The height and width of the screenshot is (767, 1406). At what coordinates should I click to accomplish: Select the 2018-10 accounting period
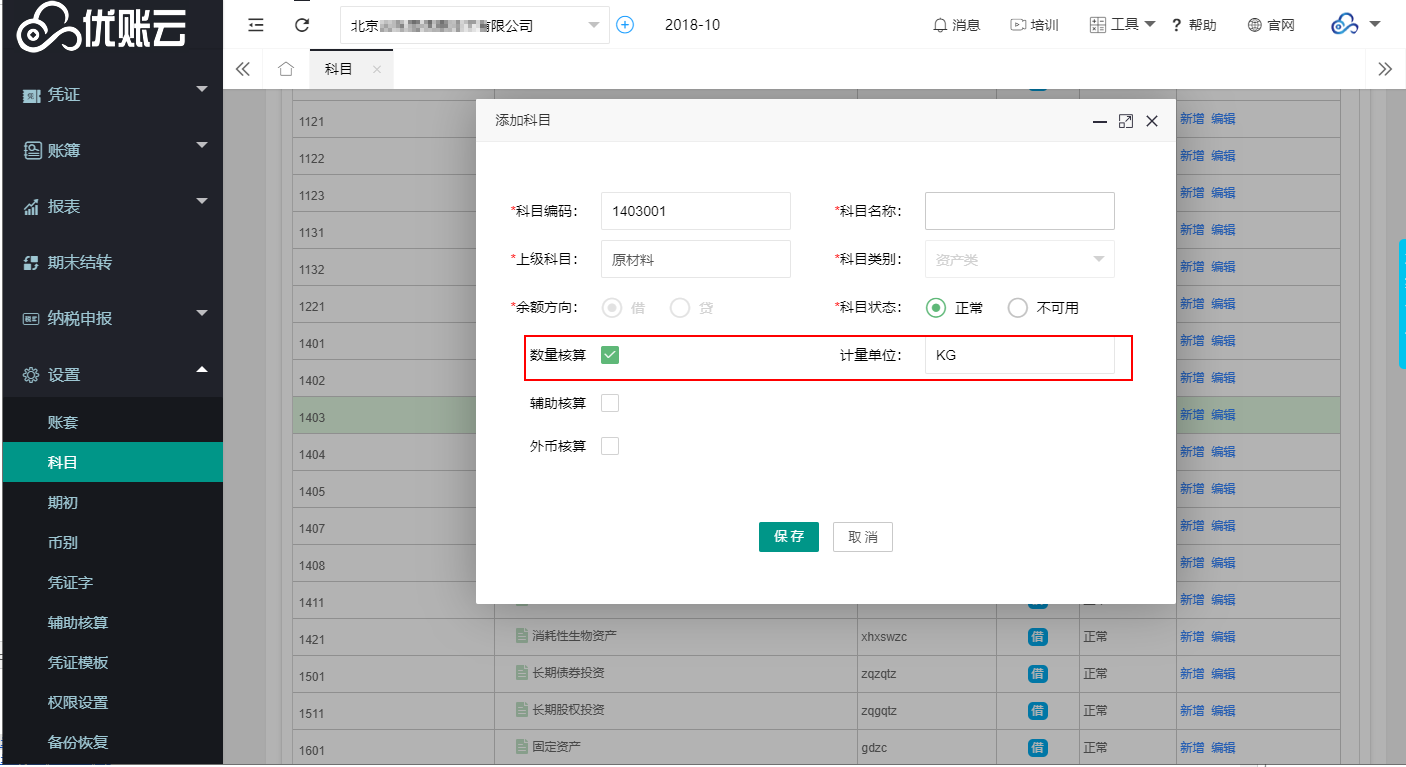tap(692, 25)
